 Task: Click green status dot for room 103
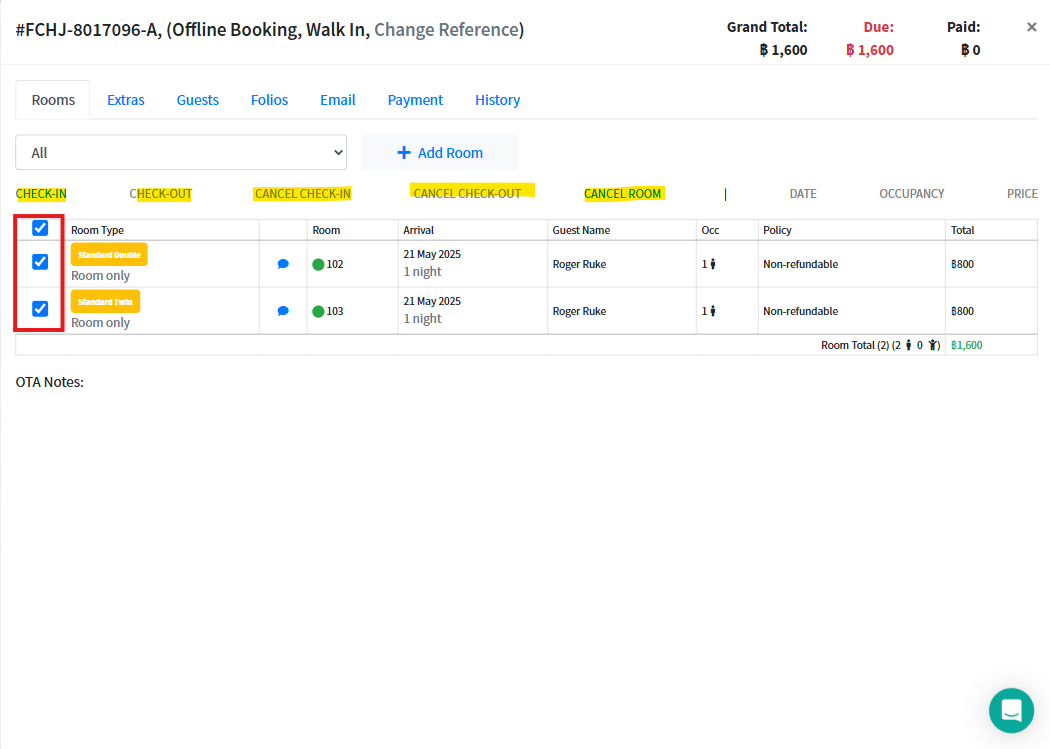pyautogui.click(x=318, y=311)
